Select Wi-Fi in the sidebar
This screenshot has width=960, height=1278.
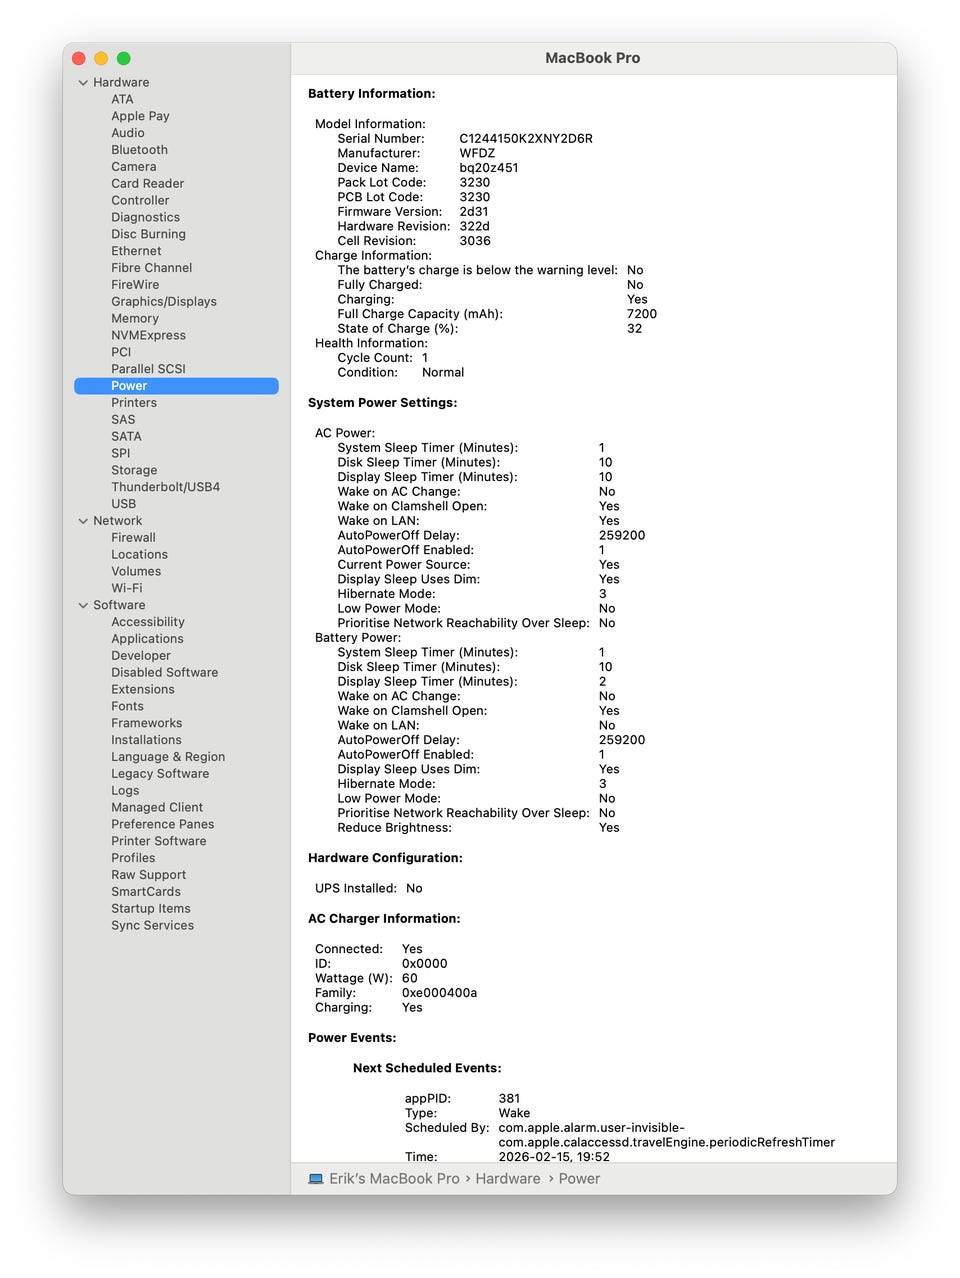pyautogui.click(x=127, y=588)
